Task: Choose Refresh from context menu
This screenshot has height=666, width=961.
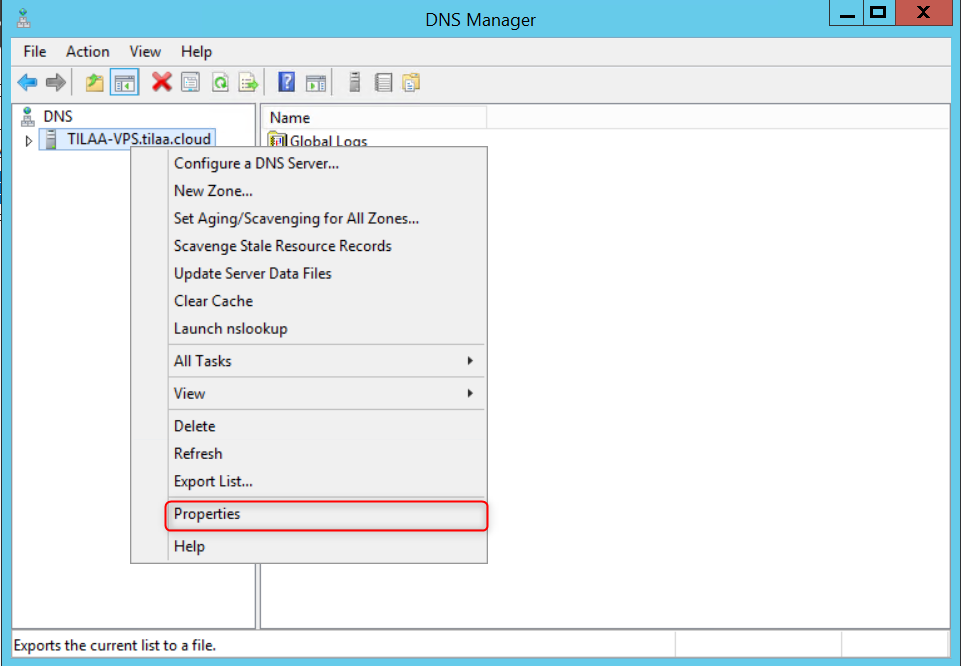Action: [x=327, y=454]
